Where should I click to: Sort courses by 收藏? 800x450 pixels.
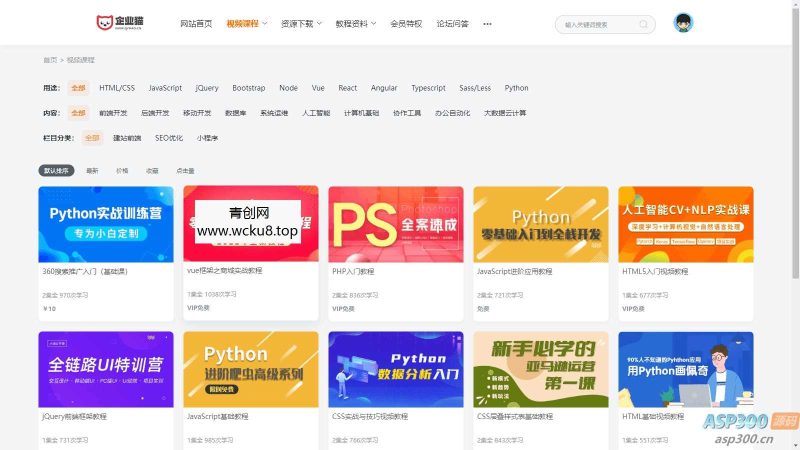point(152,171)
